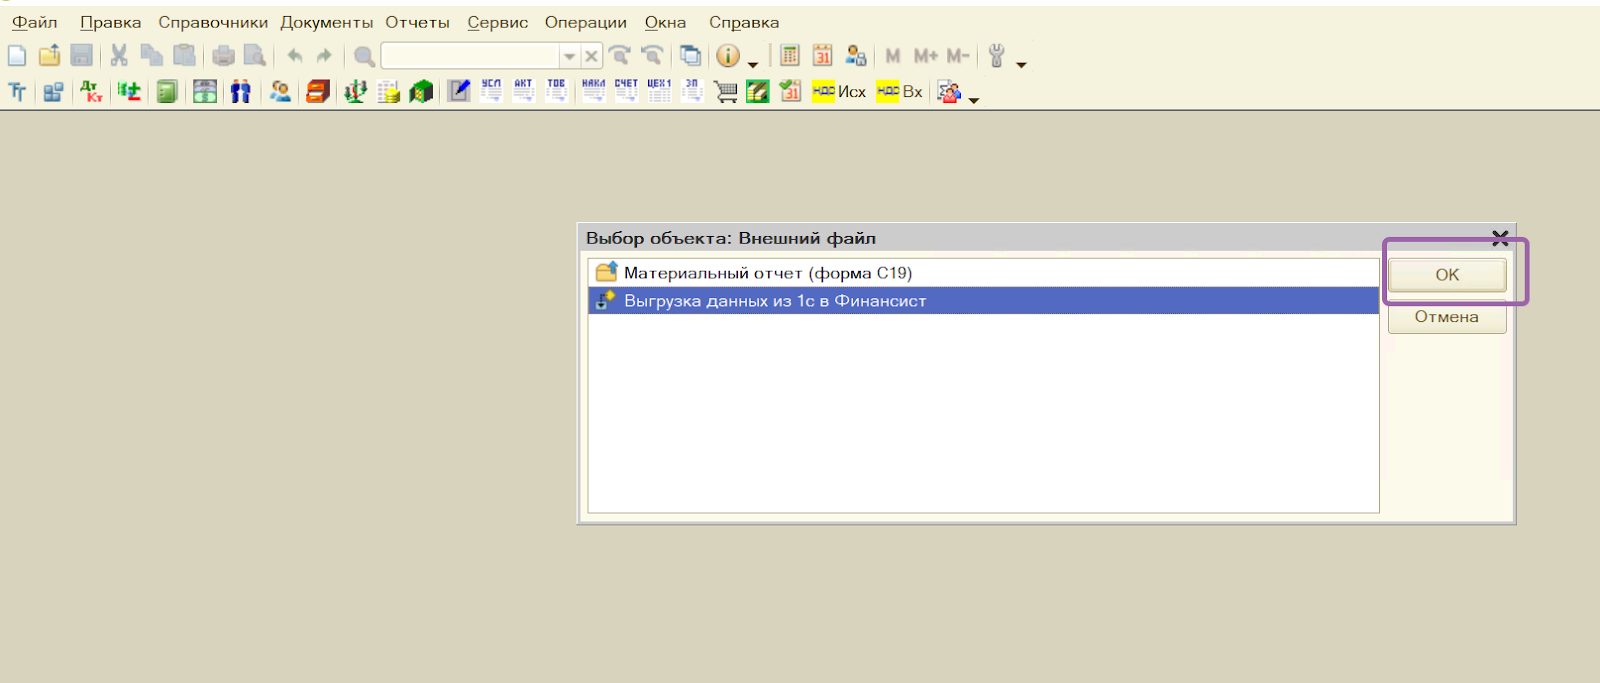Screen dimensions: 1600x683
Task: Click the sigma users report icon
Action: click(949, 92)
